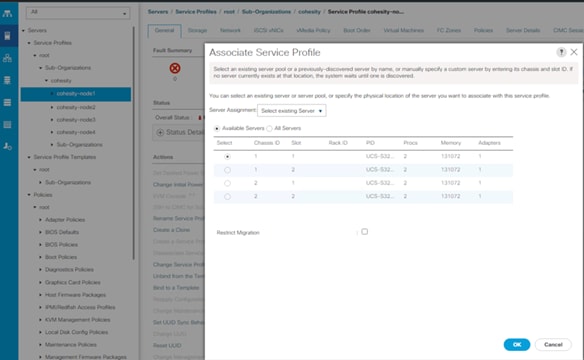Switch to the vMedia Policy tab
The image size is (584, 360).
(313, 31)
